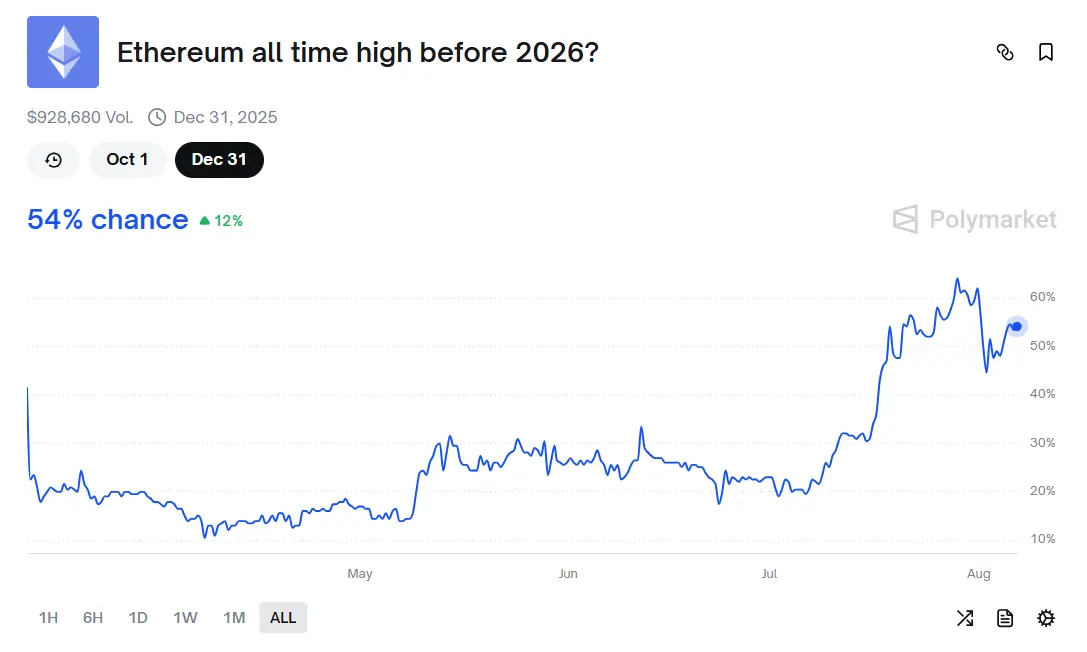Switch to the Oct 1 outcome
This screenshot has width=1087, height=652.
click(x=127, y=160)
